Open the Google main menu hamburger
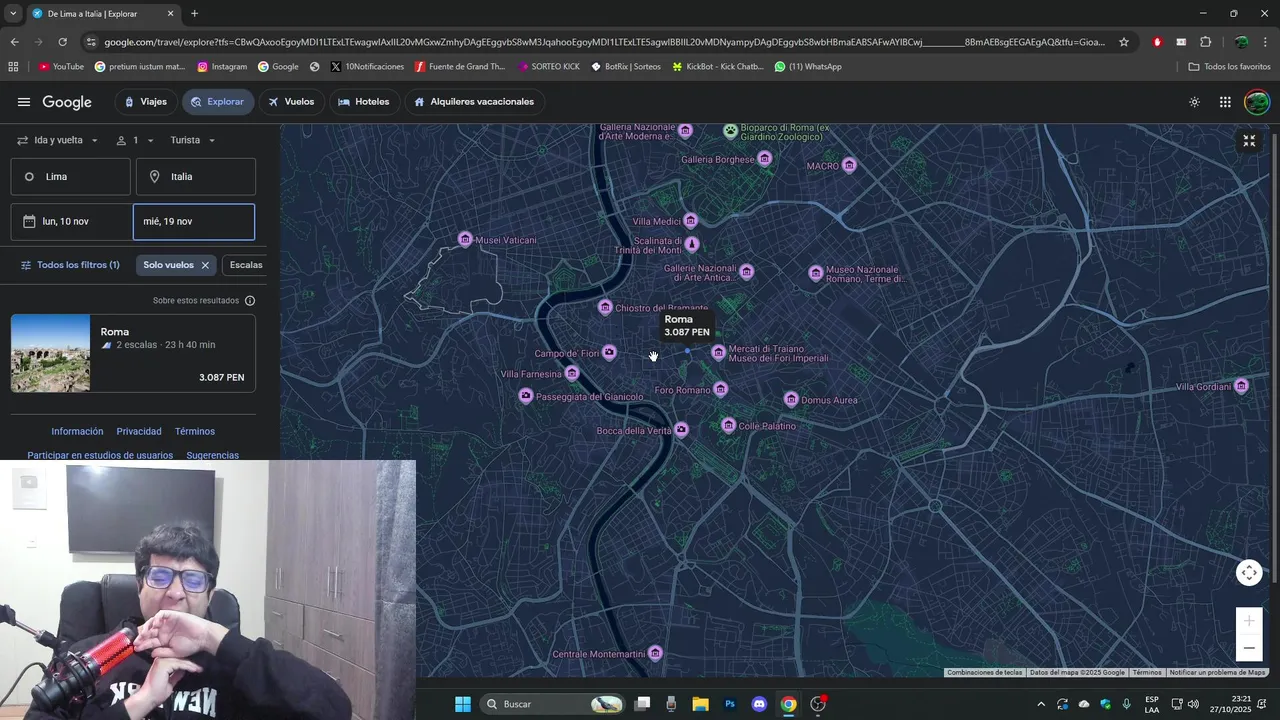Screen dimensions: 1280x720 (24, 102)
